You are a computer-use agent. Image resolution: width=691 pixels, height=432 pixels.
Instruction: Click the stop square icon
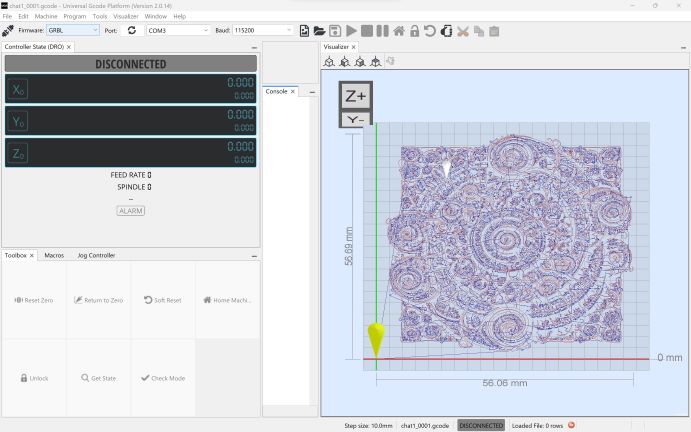pos(367,31)
